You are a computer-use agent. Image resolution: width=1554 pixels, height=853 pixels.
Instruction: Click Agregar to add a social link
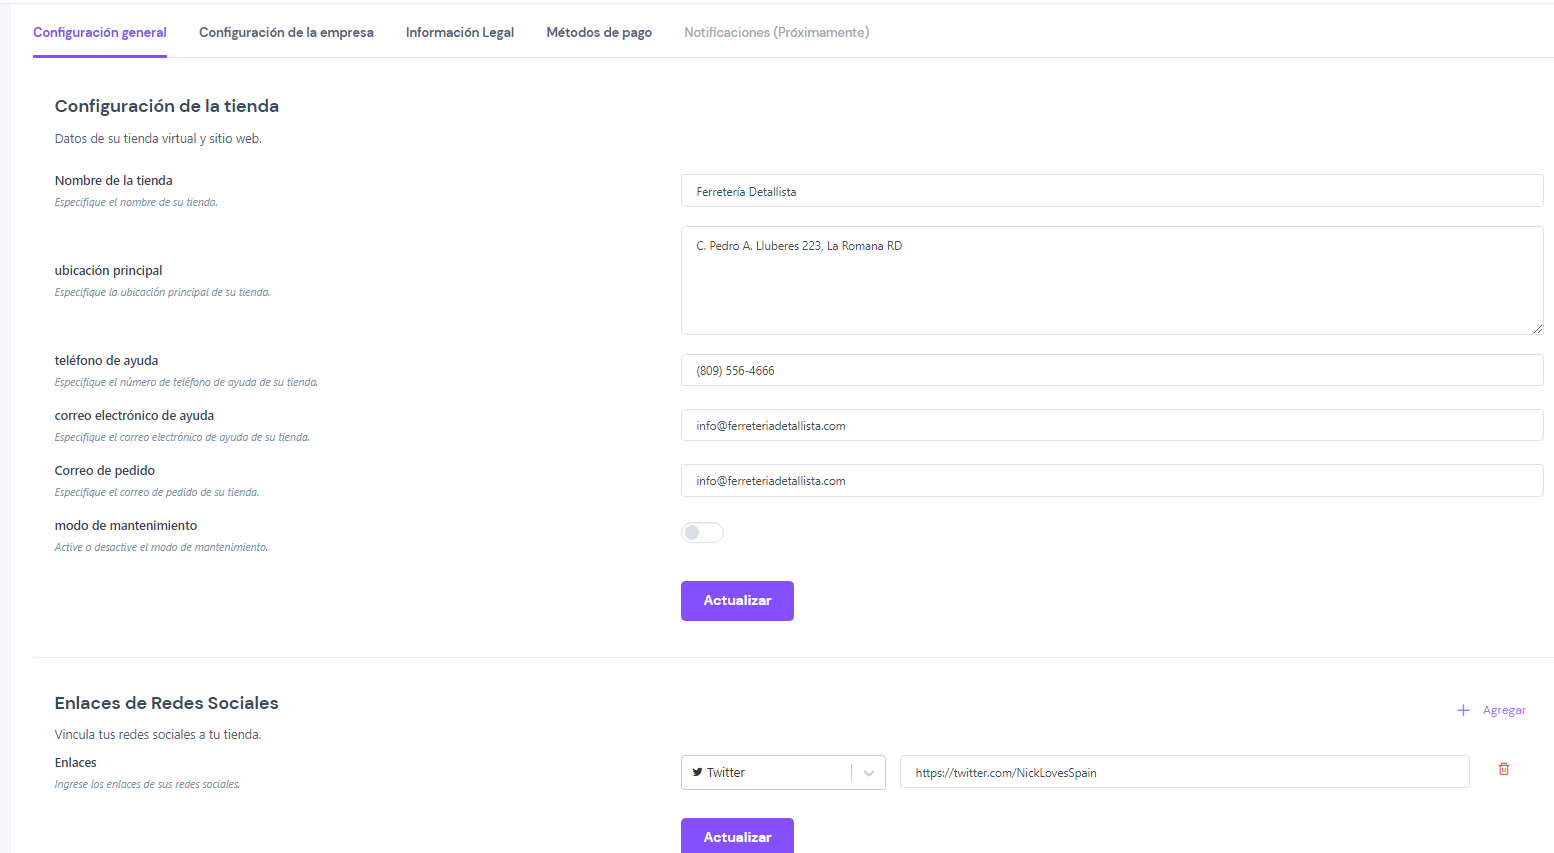click(x=1504, y=710)
